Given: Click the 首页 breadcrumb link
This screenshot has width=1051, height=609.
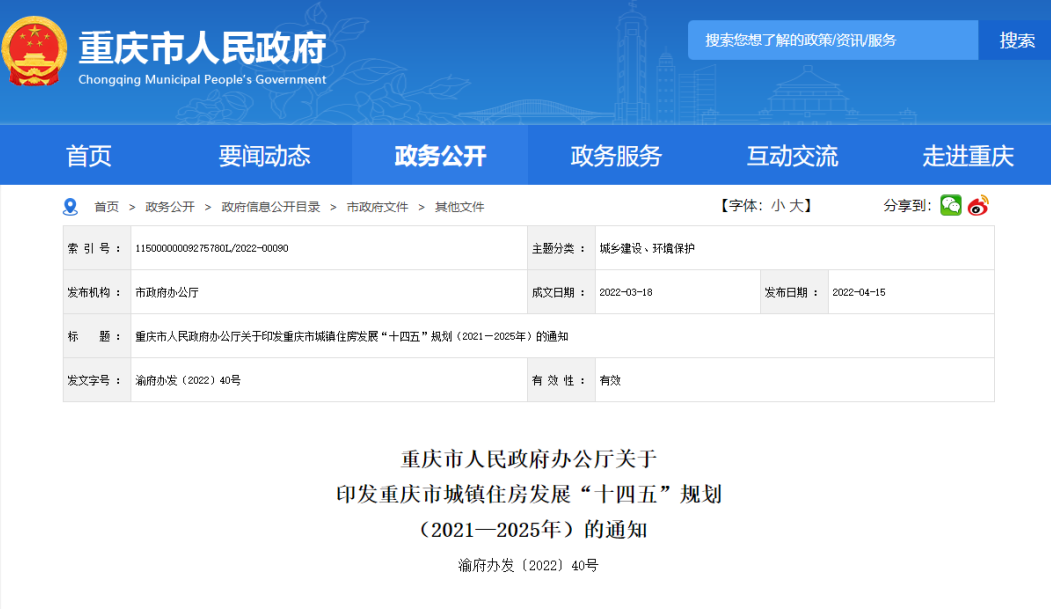Looking at the screenshot, I should (107, 207).
